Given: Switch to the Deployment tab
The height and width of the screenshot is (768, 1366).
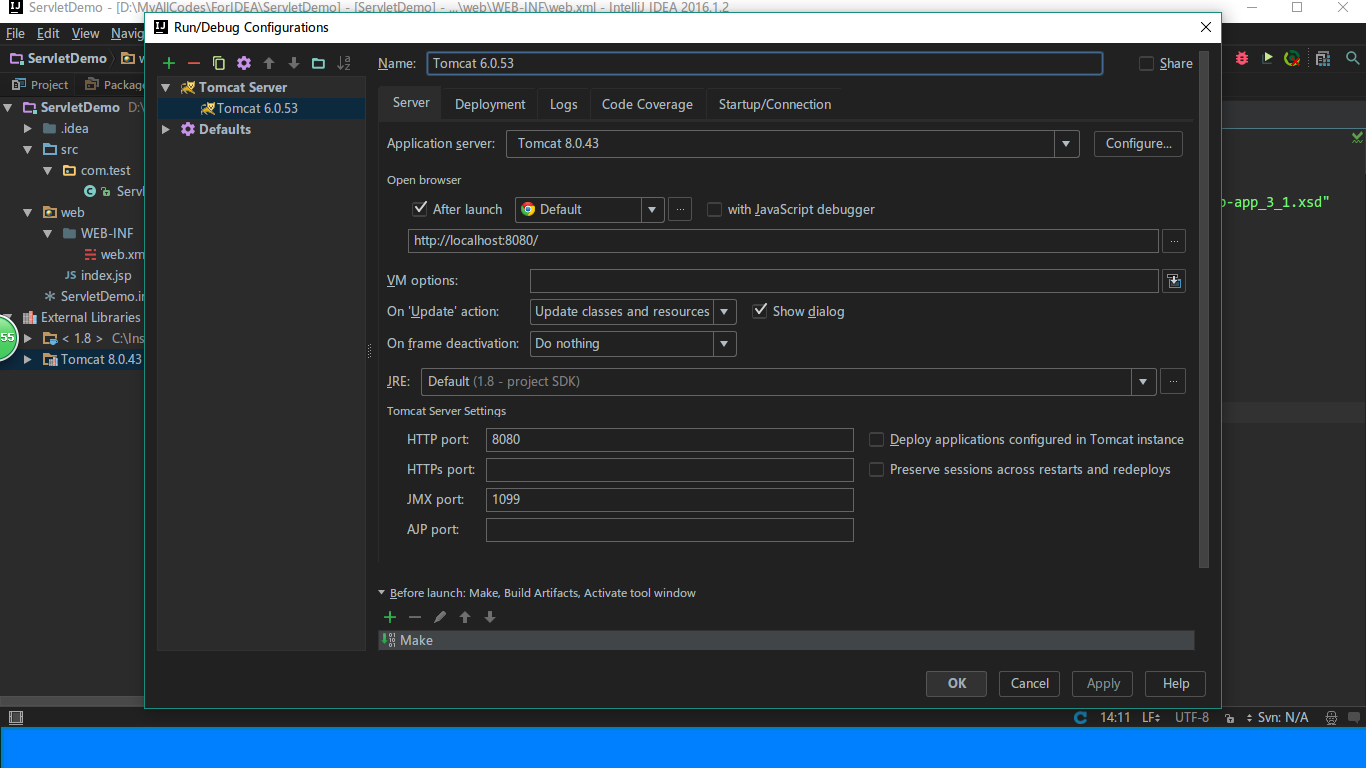Looking at the screenshot, I should click(x=490, y=104).
